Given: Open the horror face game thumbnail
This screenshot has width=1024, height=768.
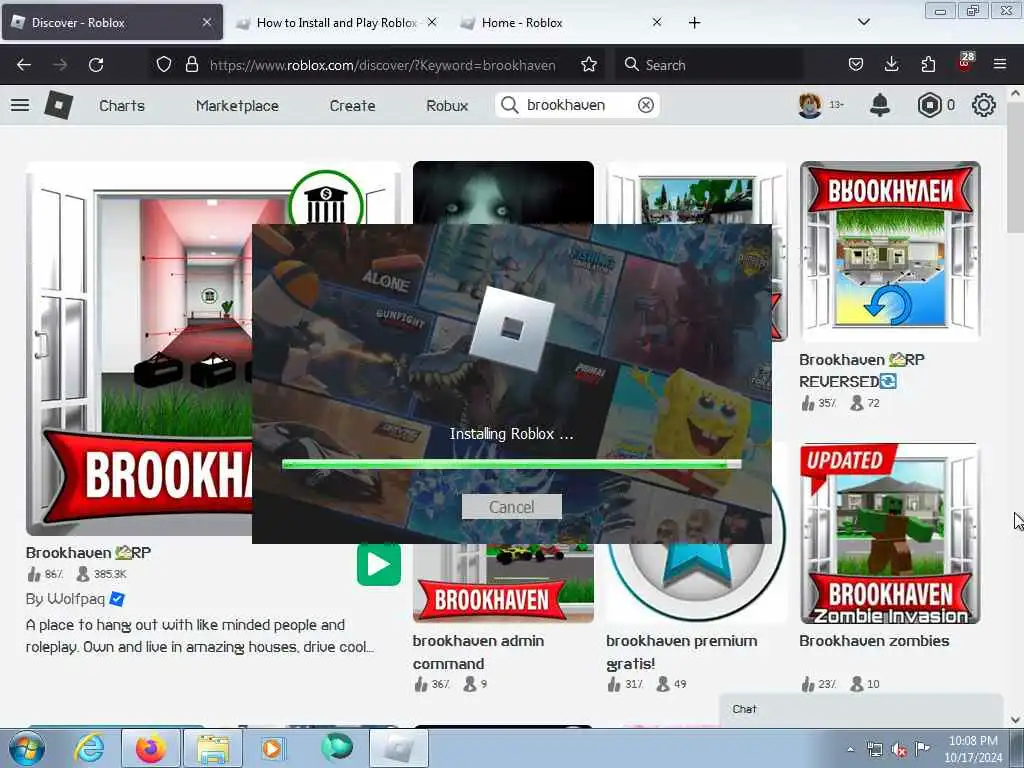Looking at the screenshot, I should 503,193.
